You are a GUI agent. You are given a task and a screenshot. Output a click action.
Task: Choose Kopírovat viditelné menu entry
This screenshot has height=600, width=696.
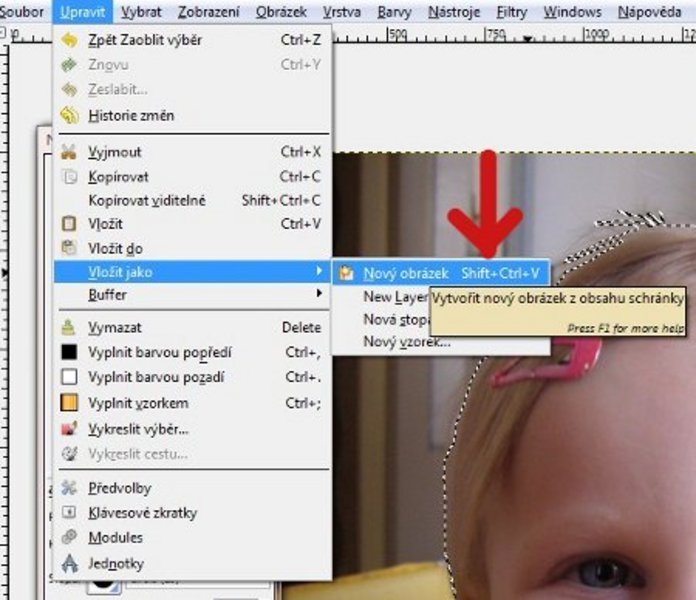coord(192,200)
